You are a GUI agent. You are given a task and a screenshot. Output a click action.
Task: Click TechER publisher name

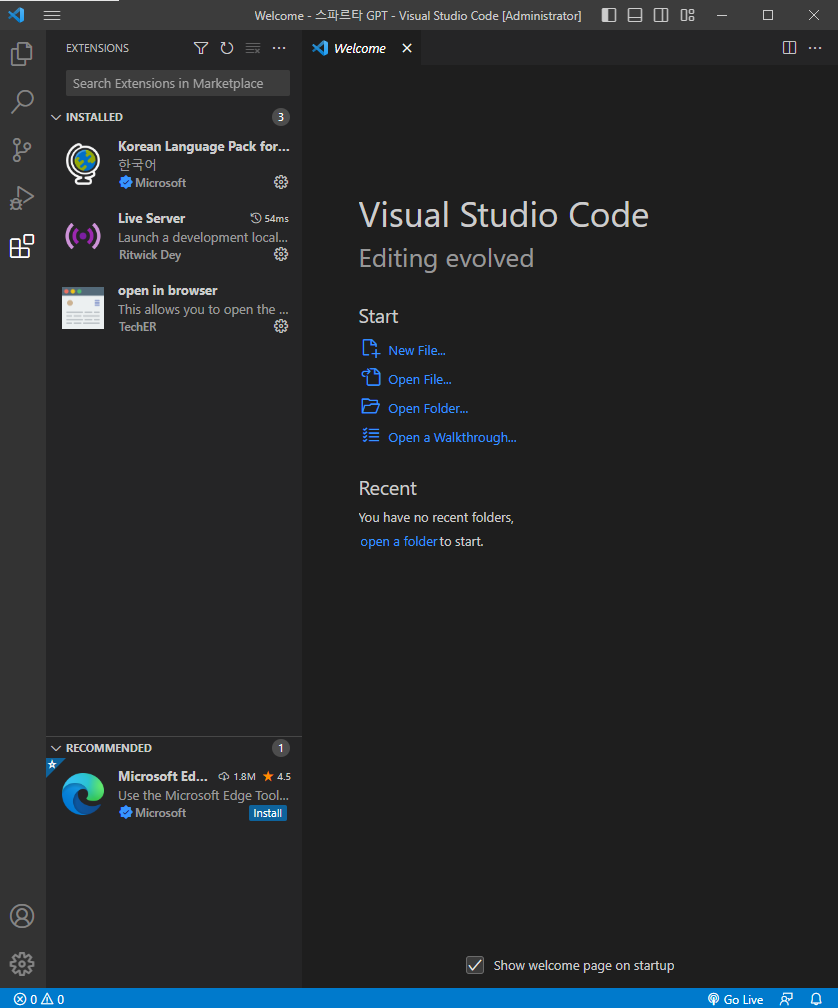tap(138, 327)
